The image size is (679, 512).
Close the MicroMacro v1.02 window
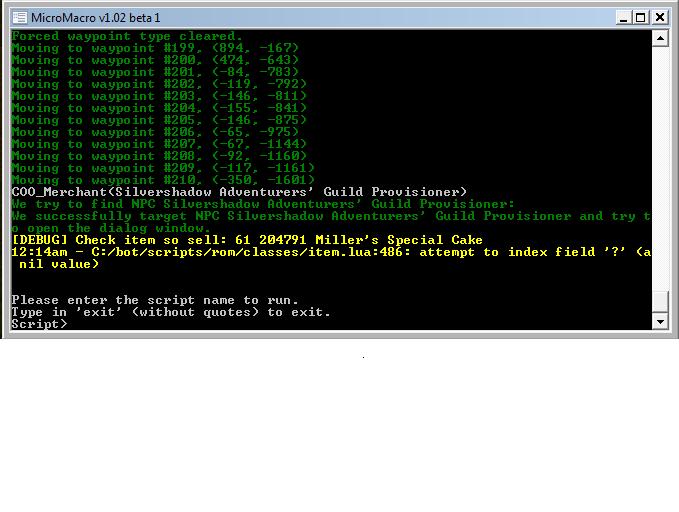660,17
